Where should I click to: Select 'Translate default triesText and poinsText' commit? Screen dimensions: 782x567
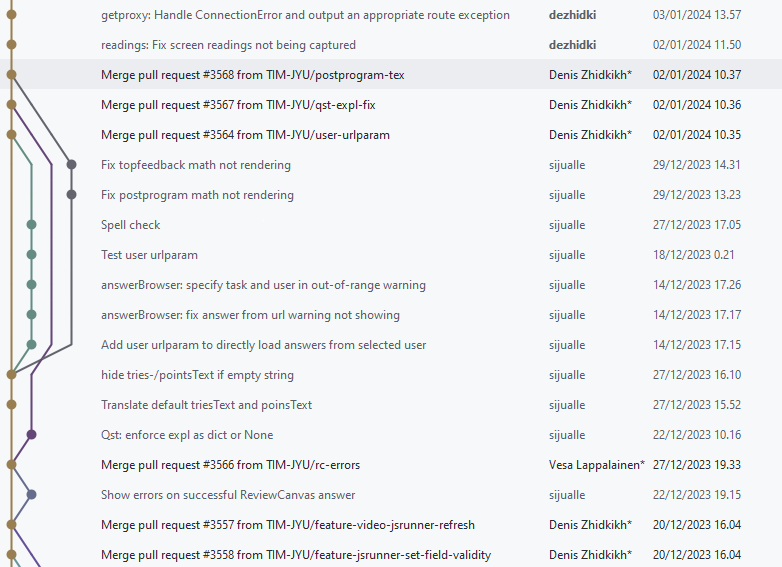click(206, 405)
